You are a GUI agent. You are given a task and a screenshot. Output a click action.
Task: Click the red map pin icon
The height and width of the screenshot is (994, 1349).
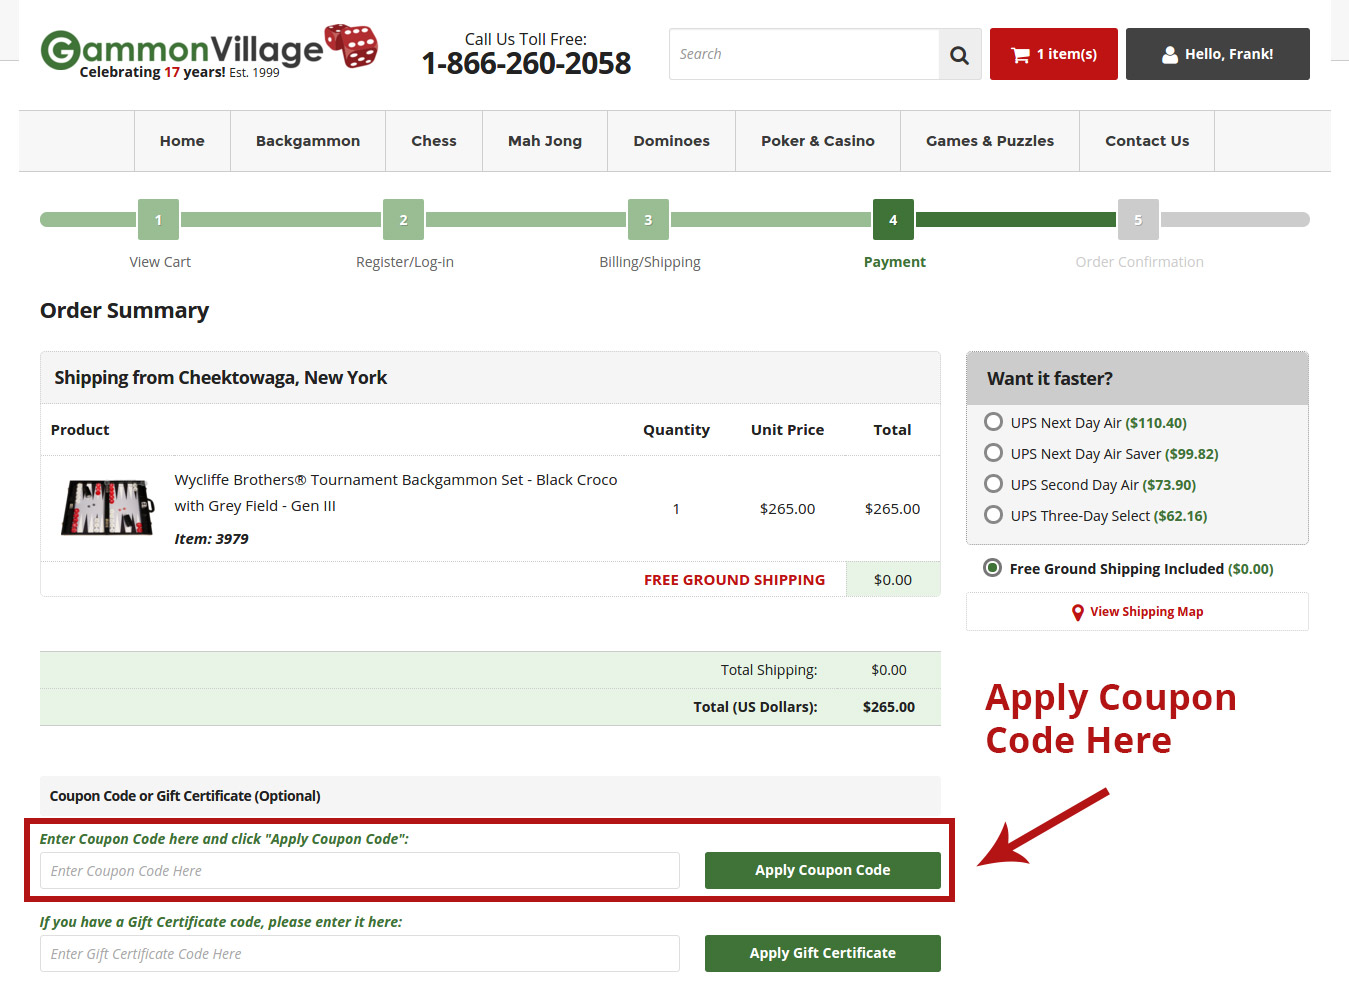tap(1077, 613)
